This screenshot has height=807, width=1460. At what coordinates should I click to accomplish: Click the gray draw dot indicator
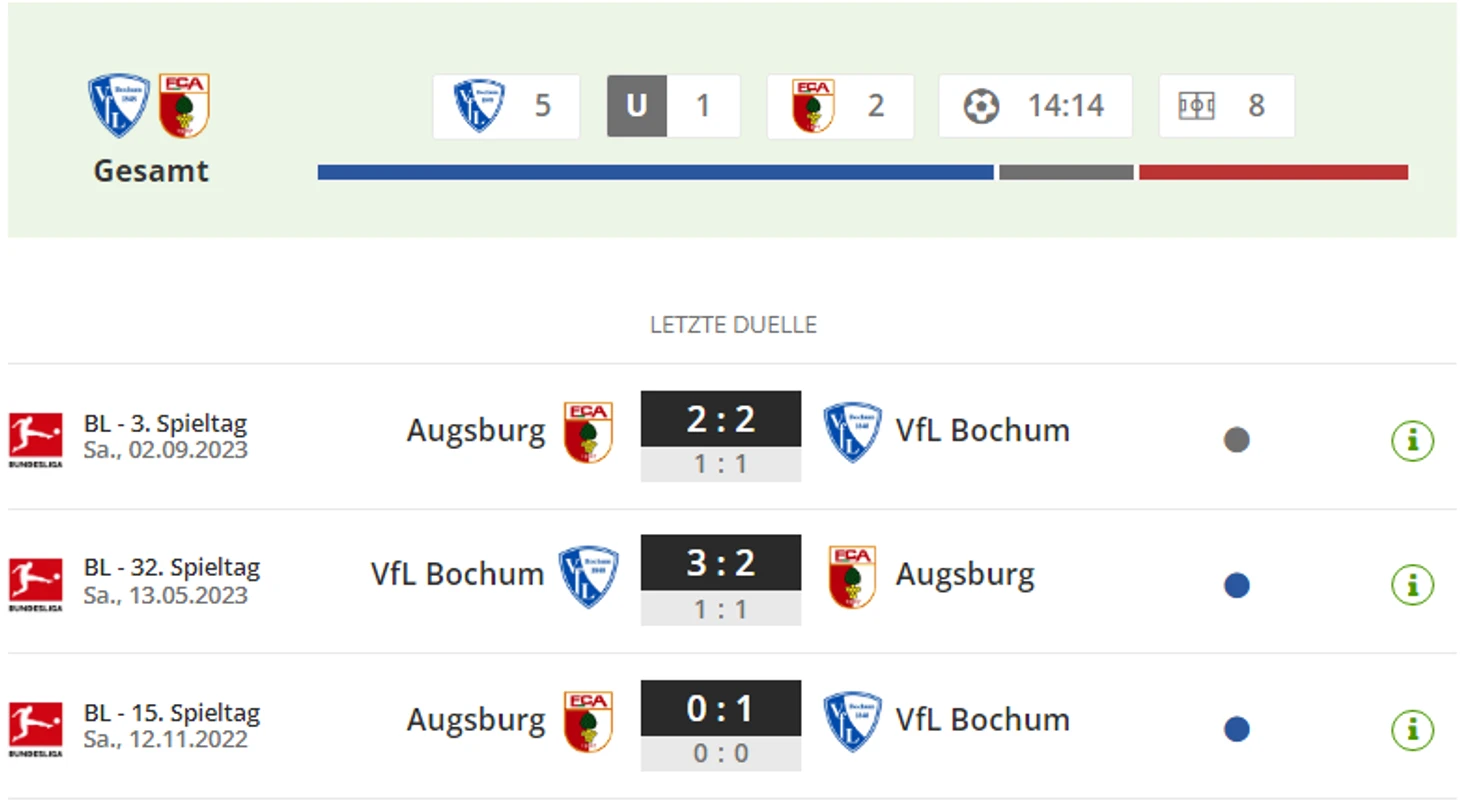(x=1236, y=440)
